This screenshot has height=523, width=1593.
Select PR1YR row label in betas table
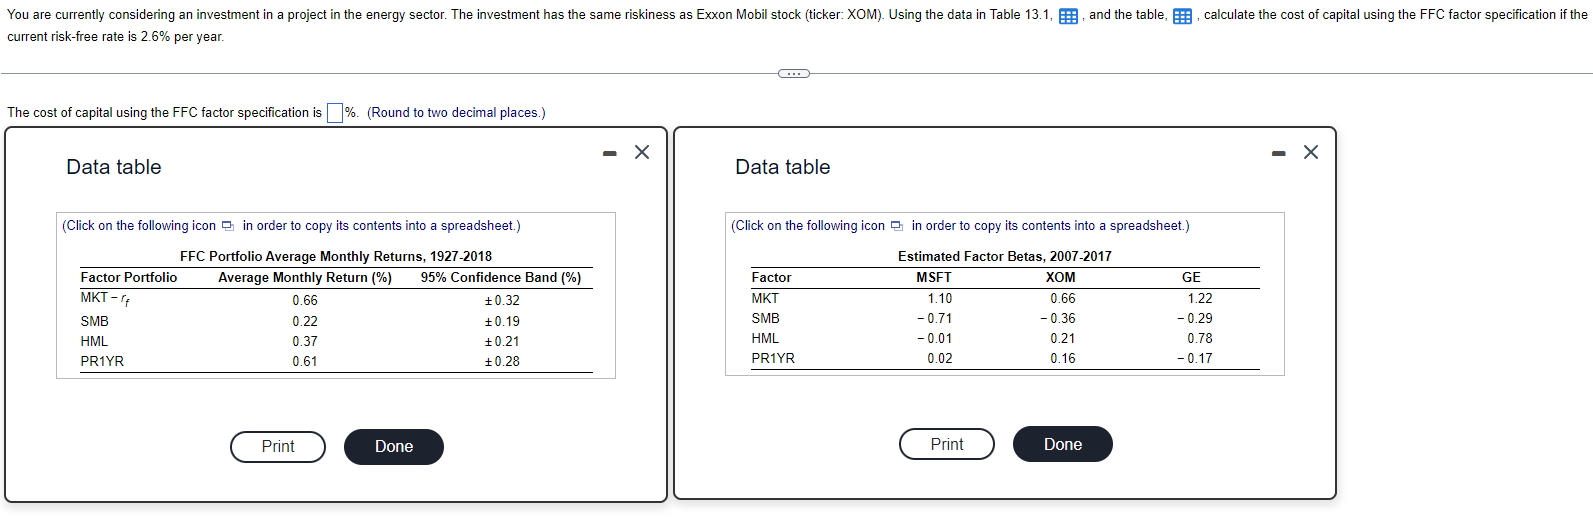[x=773, y=358]
